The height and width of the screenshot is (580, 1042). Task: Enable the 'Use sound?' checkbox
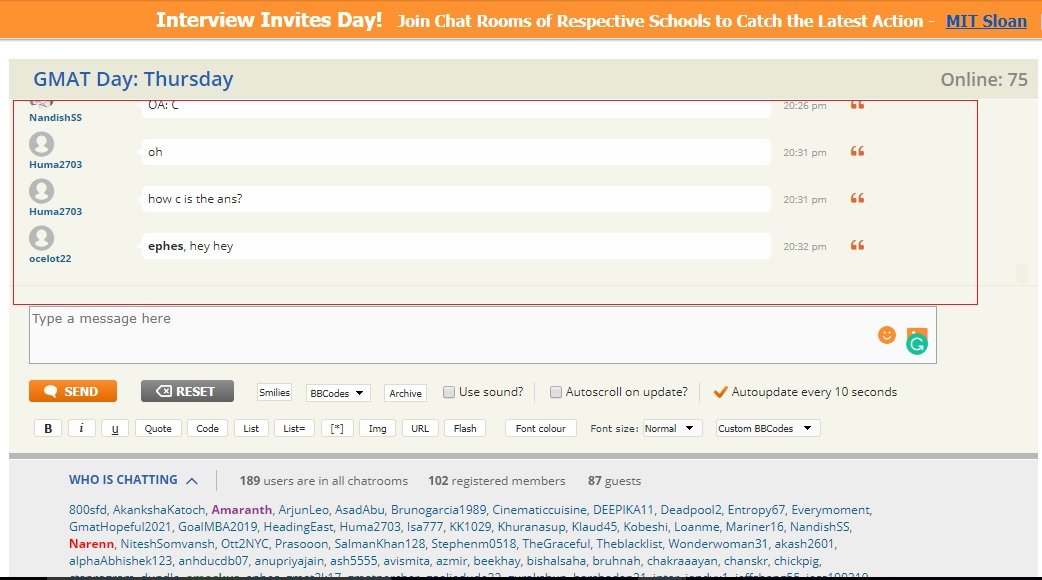(449, 392)
